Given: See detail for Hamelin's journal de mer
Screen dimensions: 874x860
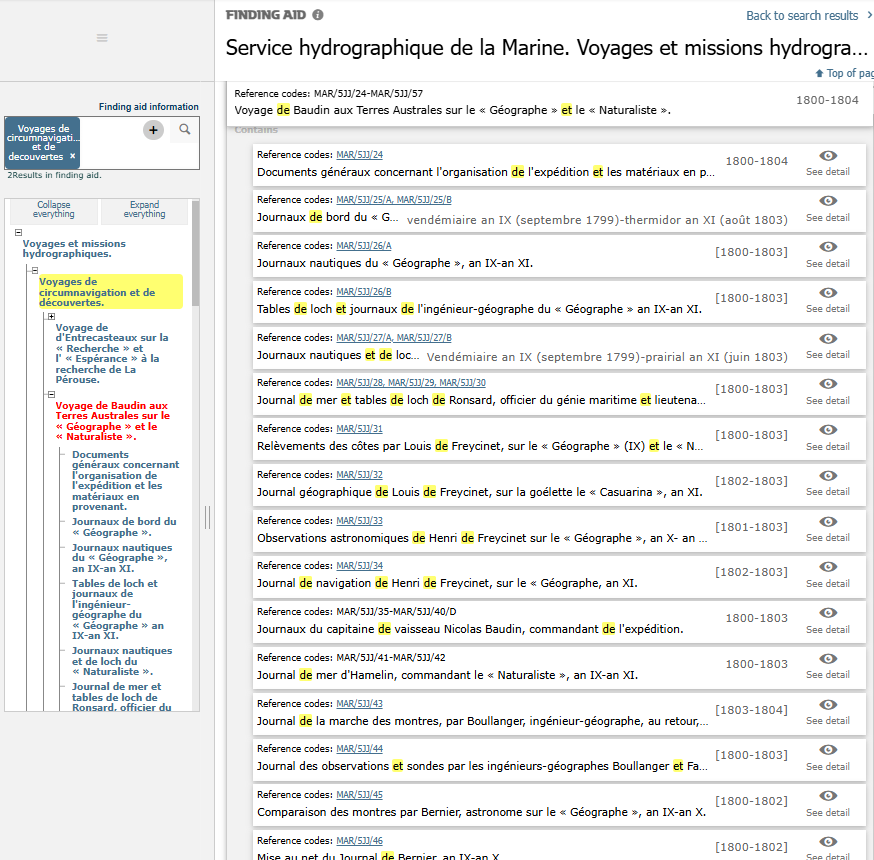Looking at the screenshot, I should (828, 668).
